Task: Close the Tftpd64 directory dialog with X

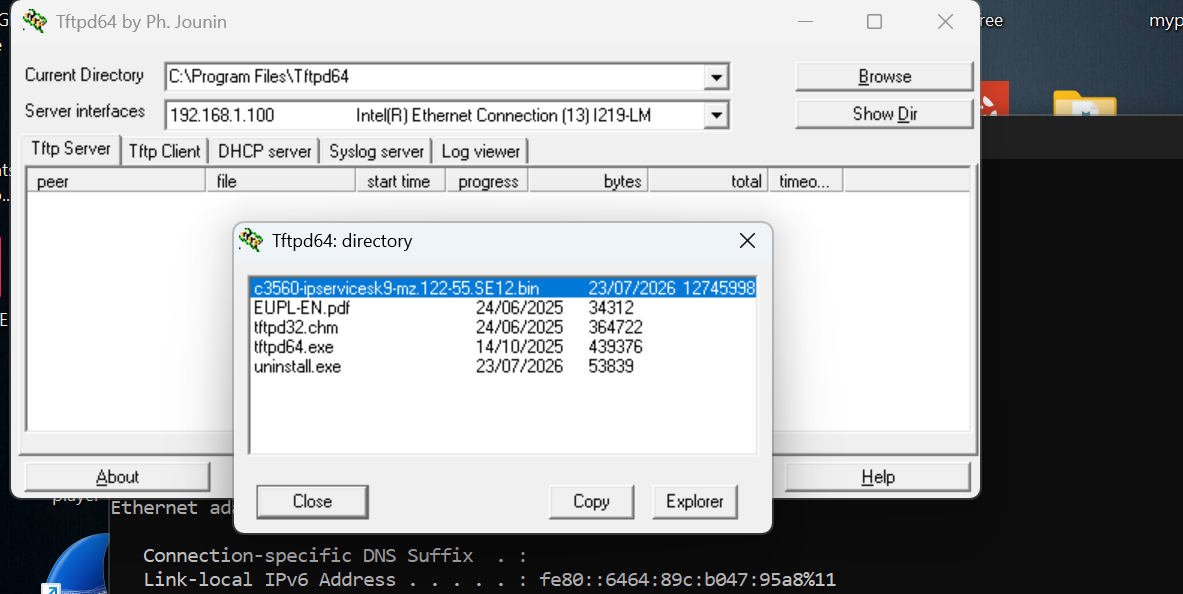Action: tap(747, 241)
